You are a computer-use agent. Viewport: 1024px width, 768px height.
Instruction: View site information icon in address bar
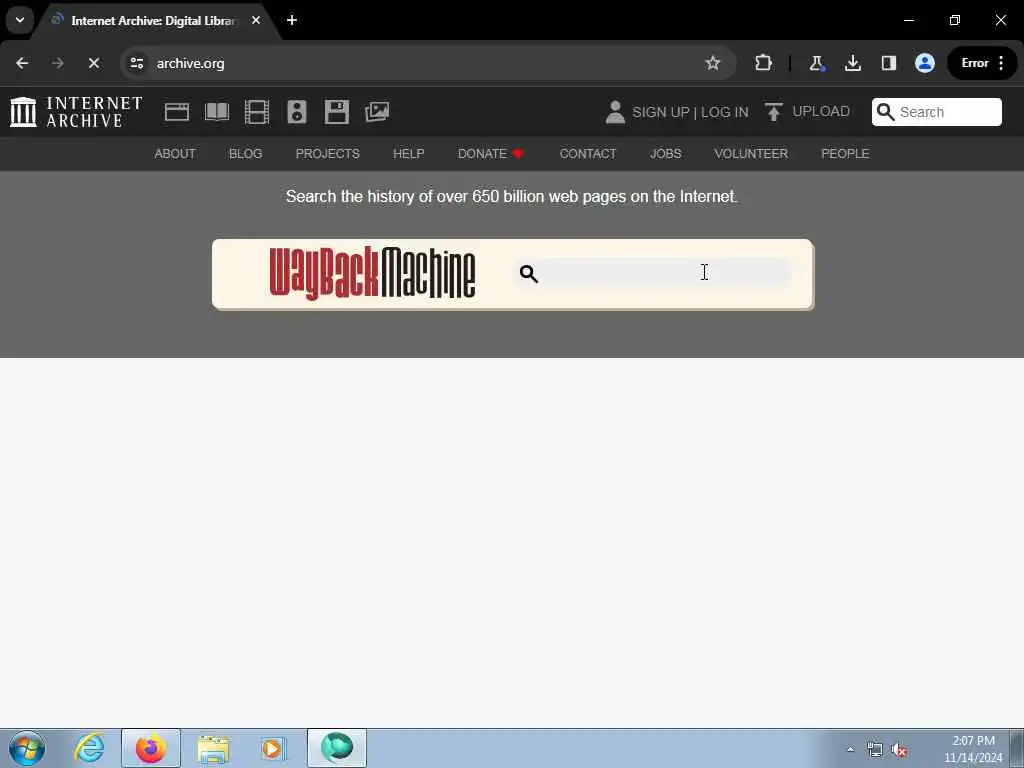pos(136,63)
